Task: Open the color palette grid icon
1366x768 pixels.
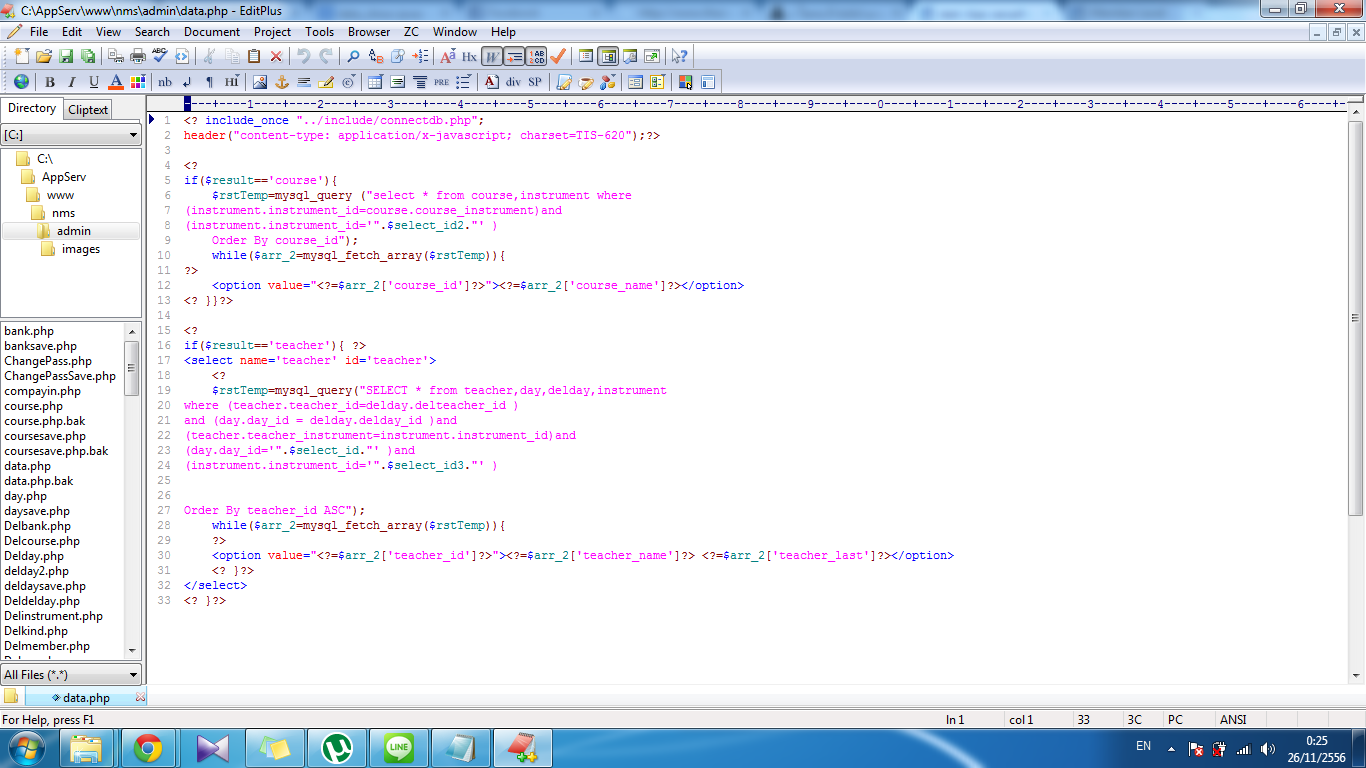Action: 138,82
